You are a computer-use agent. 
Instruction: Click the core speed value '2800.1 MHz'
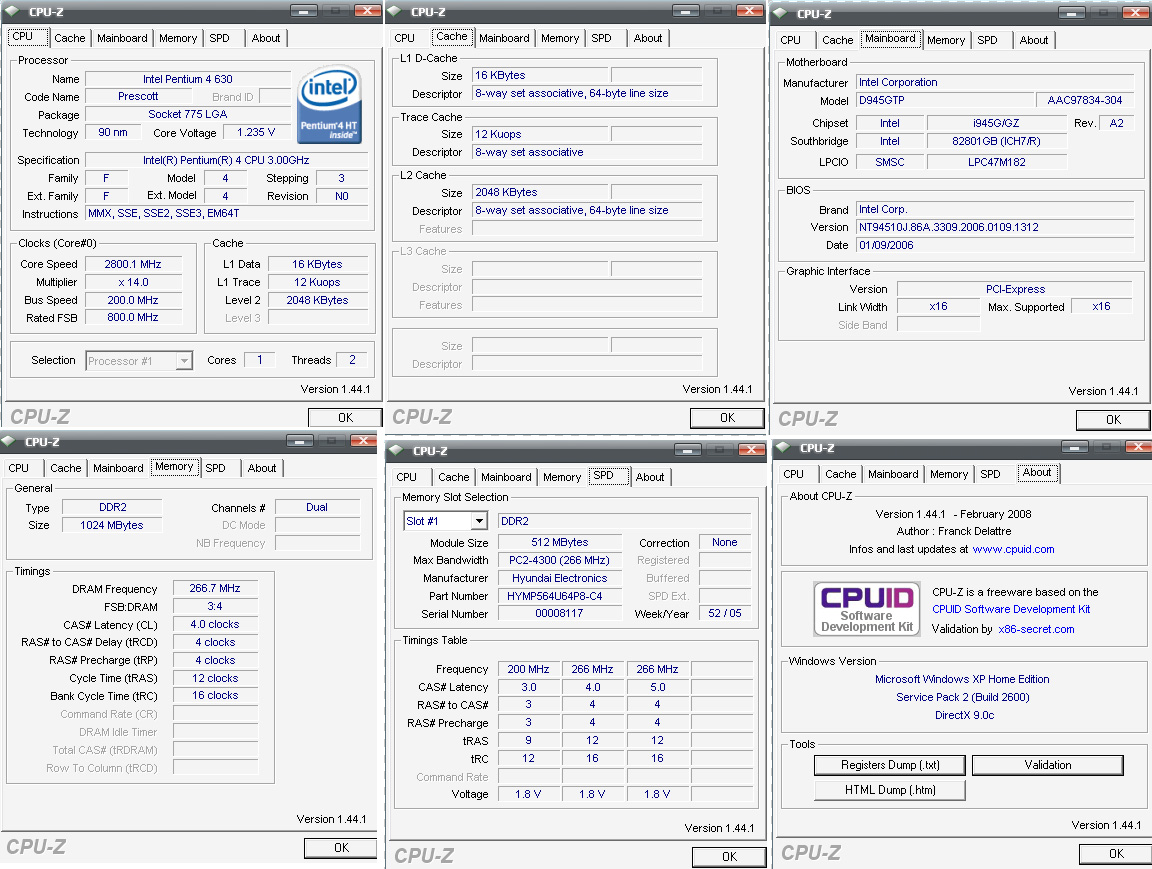(132, 264)
